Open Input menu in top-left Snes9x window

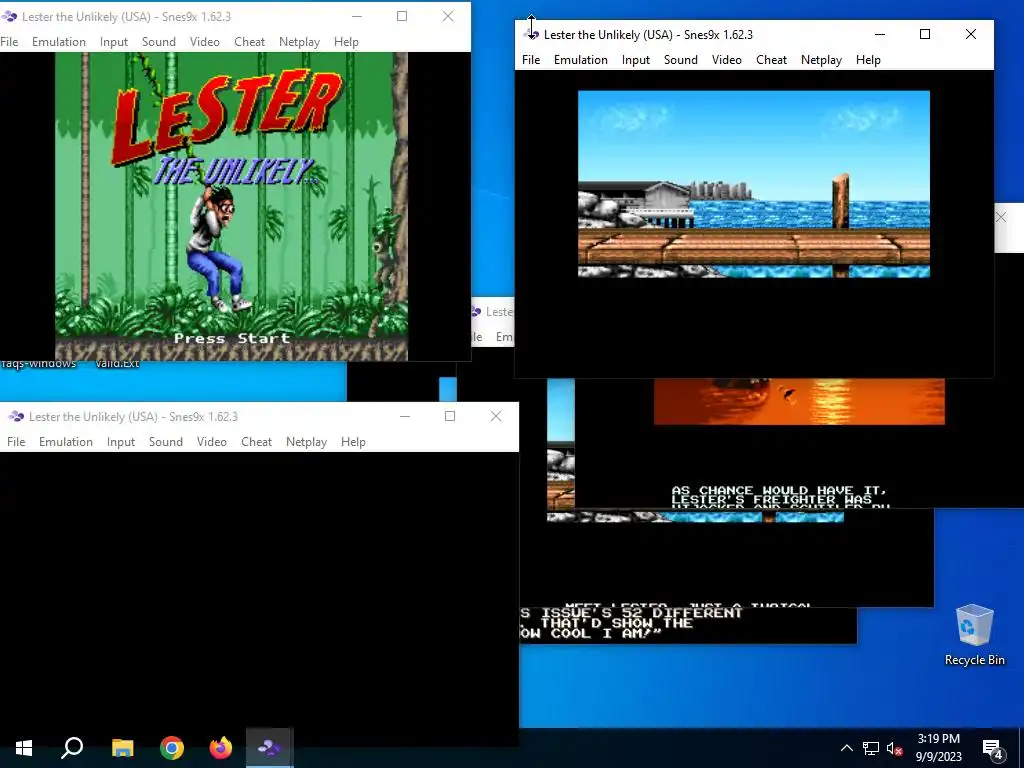tap(114, 42)
